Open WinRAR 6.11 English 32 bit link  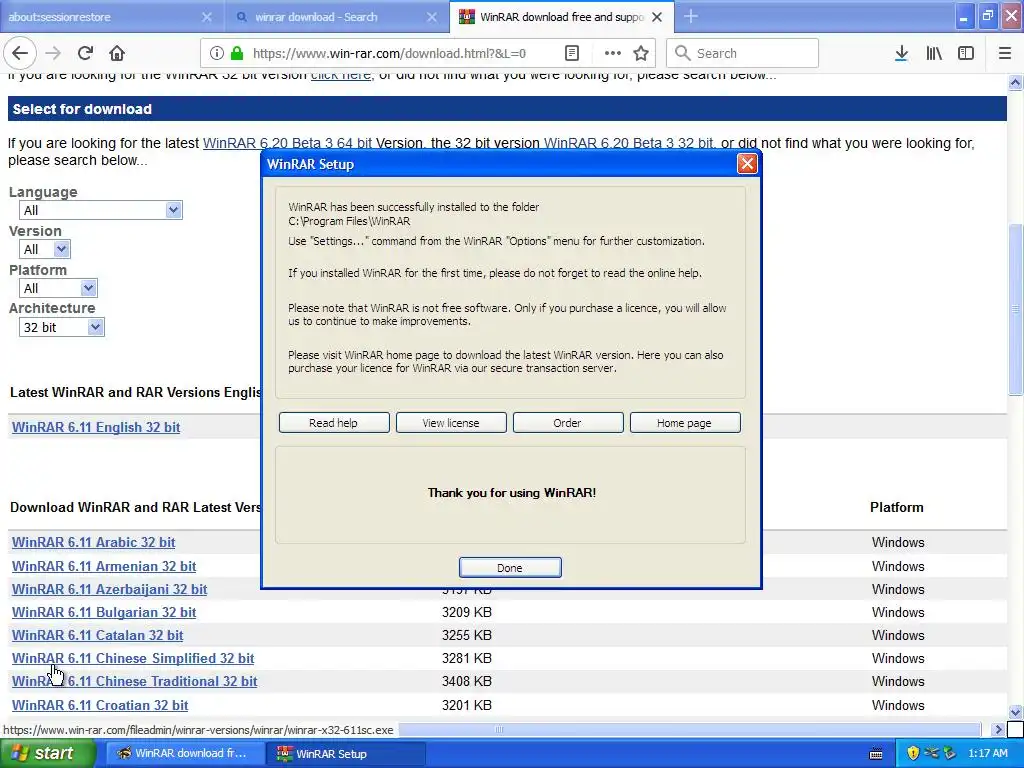96,427
